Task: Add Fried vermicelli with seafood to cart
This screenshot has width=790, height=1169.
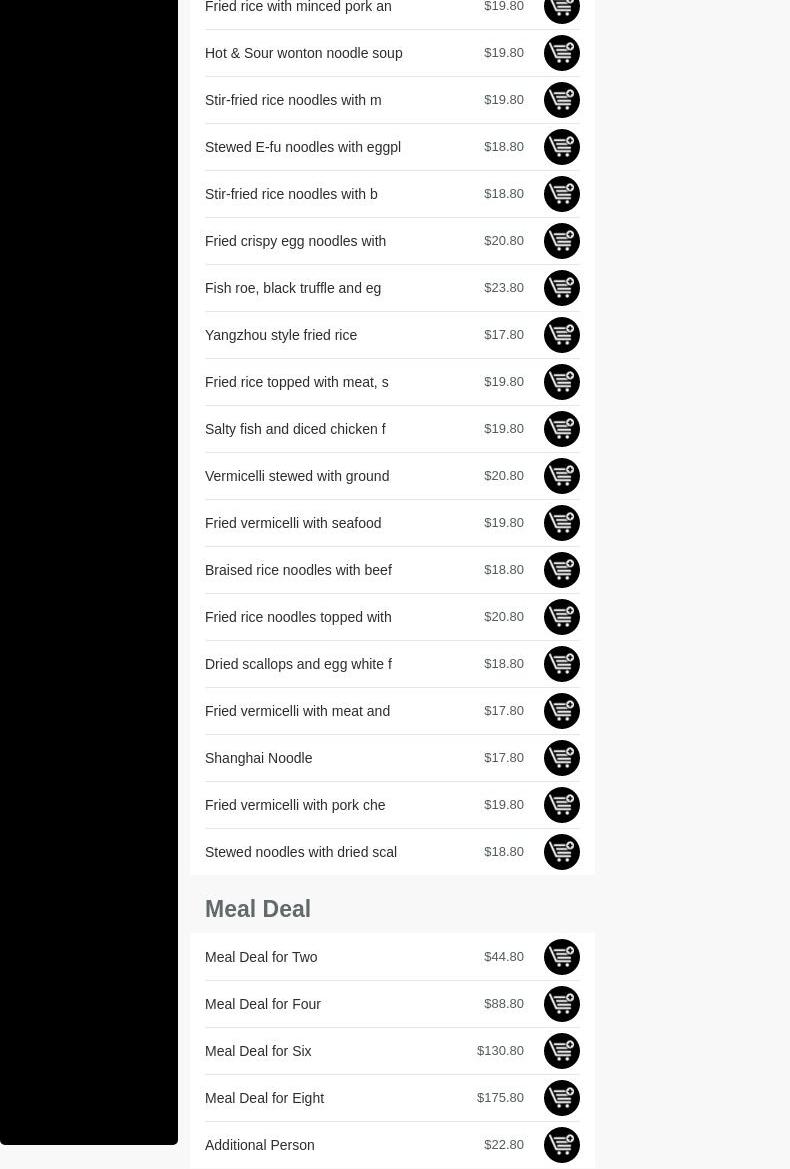Action: coord(561,523)
